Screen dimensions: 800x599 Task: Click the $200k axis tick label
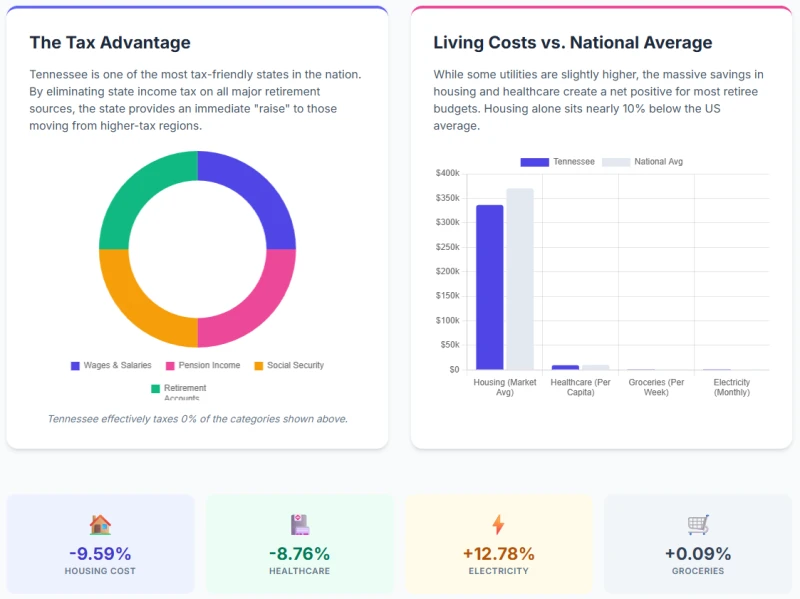447,271
